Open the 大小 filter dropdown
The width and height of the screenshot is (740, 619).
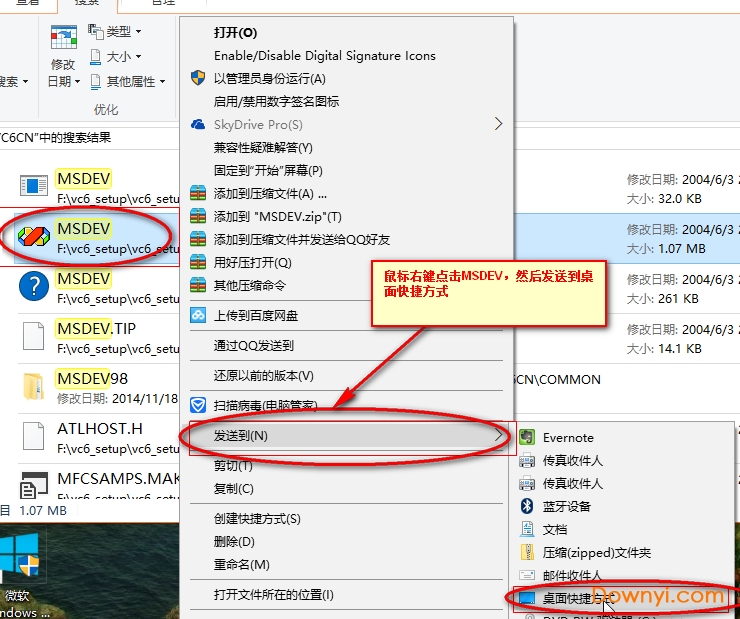(115, 57)
